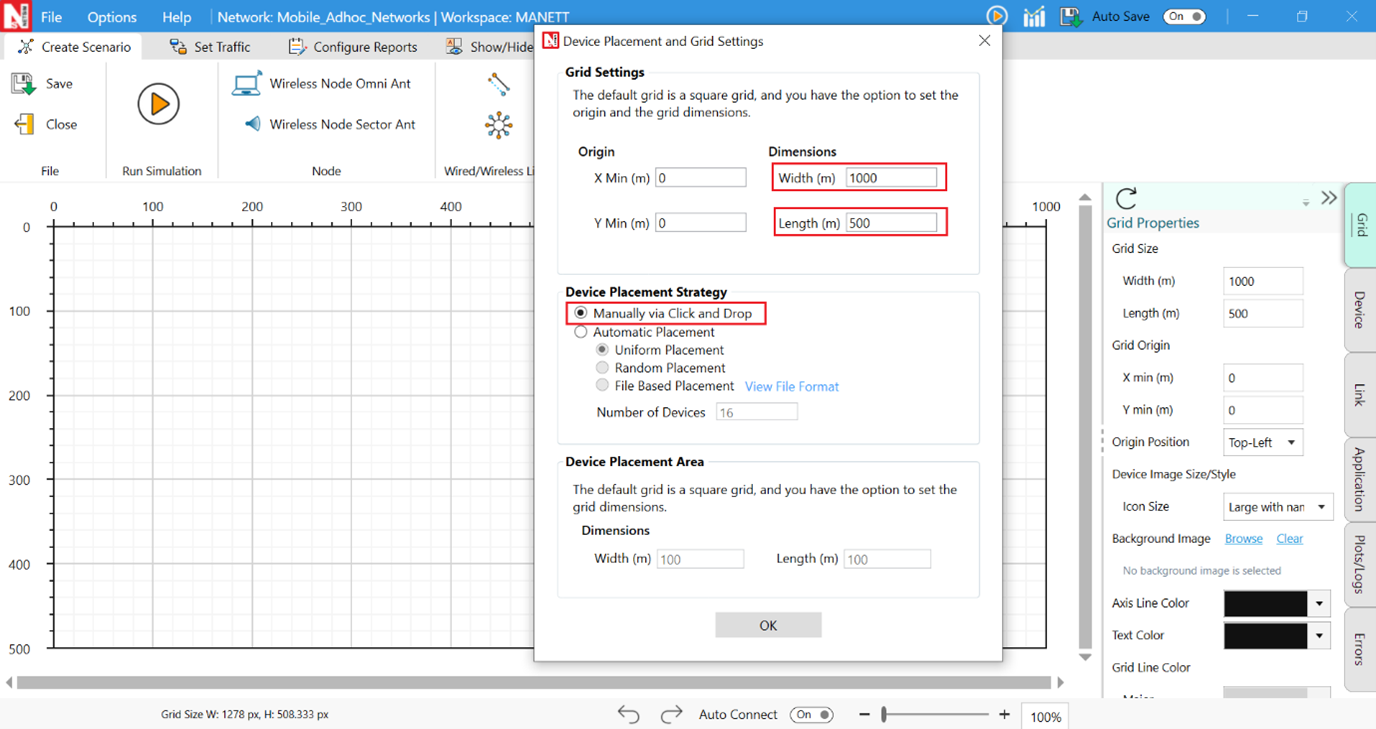The width and height of the screenshot is (1376, 729).
Task: Open the Icon Size dropdown
Action: coord(1278,507)
